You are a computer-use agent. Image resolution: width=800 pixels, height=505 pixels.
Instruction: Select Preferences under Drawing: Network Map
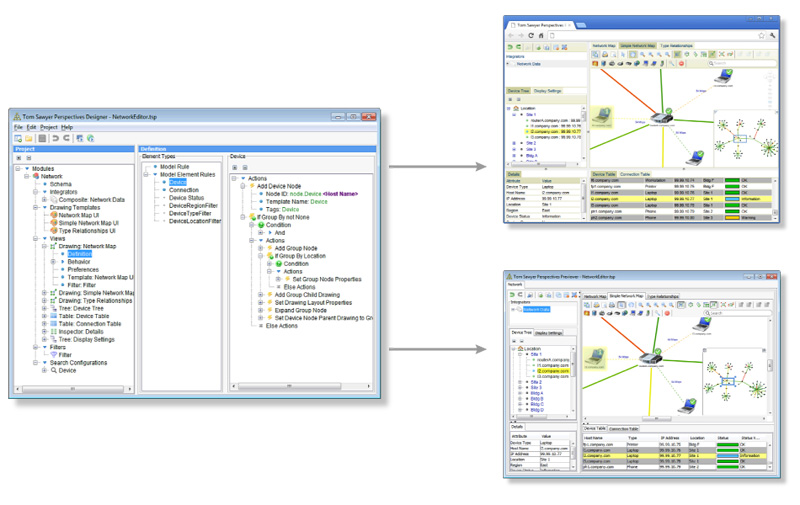pyautogui.click(x=83, y=269)
